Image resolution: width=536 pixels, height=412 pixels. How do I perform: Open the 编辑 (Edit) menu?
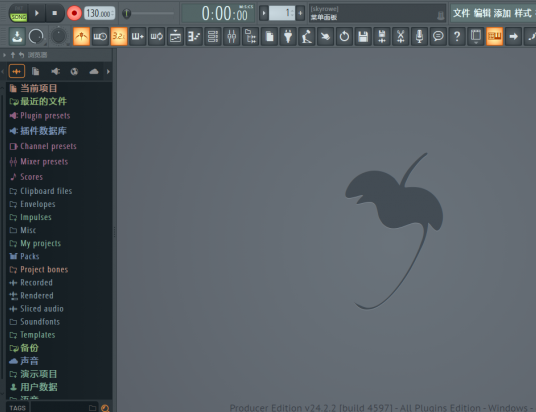482,13
